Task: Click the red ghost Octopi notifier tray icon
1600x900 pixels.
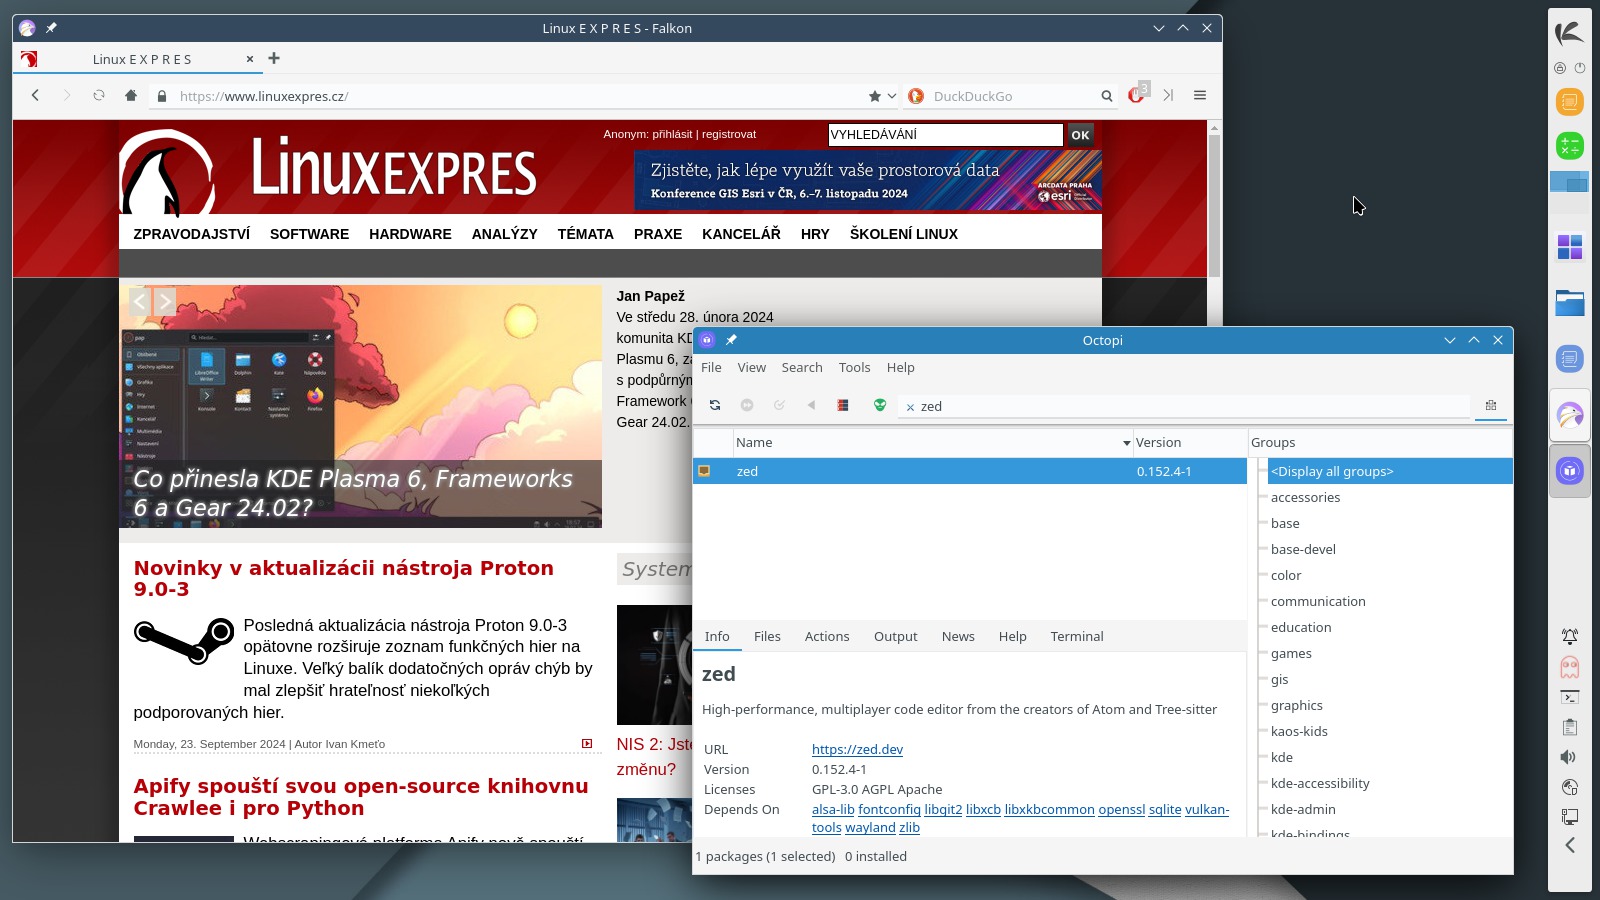Action: click(1570, 666)
